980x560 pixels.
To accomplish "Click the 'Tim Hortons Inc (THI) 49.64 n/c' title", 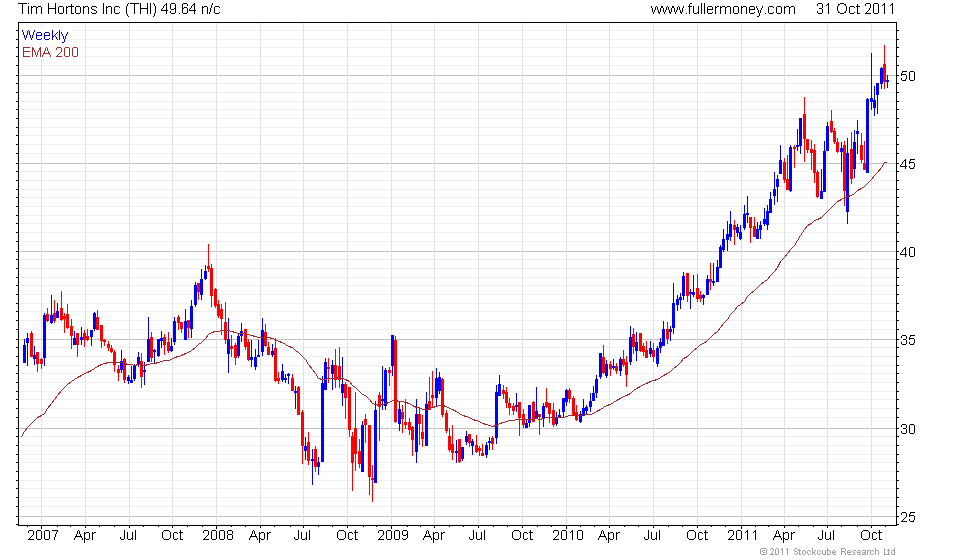I will (119, 9).
